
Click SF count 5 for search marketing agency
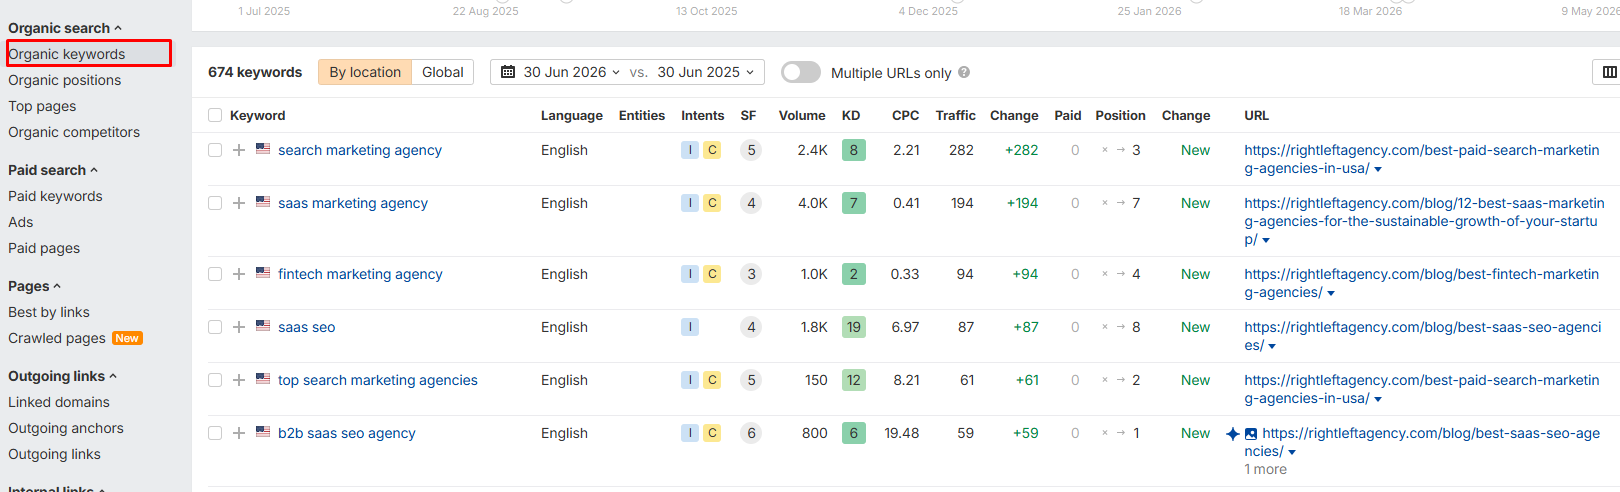click(751, 150)
